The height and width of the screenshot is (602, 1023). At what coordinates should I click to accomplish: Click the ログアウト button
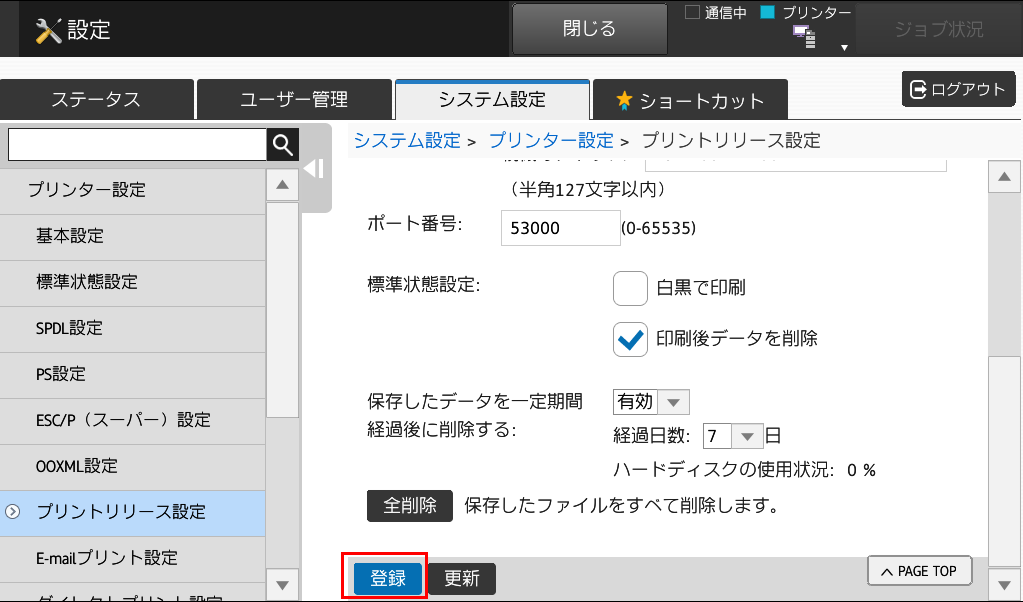[958, 89]
